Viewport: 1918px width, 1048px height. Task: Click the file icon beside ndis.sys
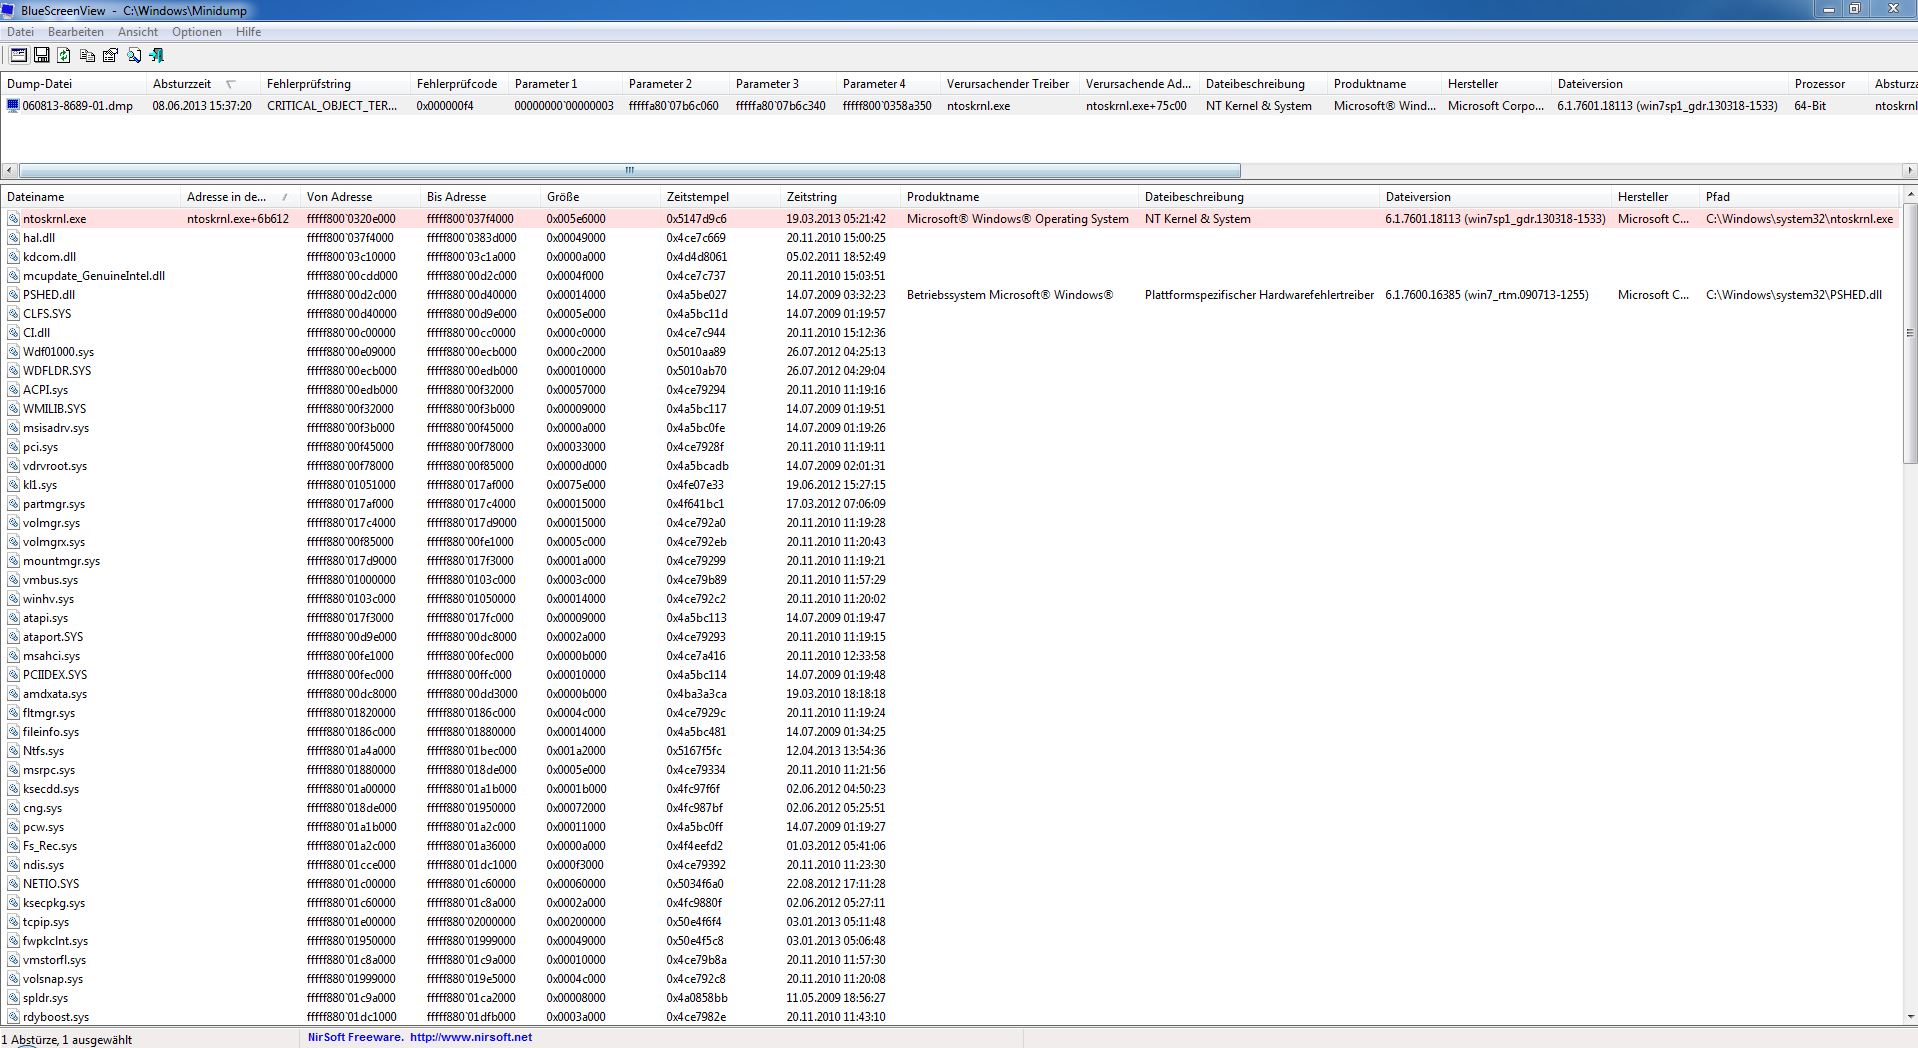click(x=13, y=865)
